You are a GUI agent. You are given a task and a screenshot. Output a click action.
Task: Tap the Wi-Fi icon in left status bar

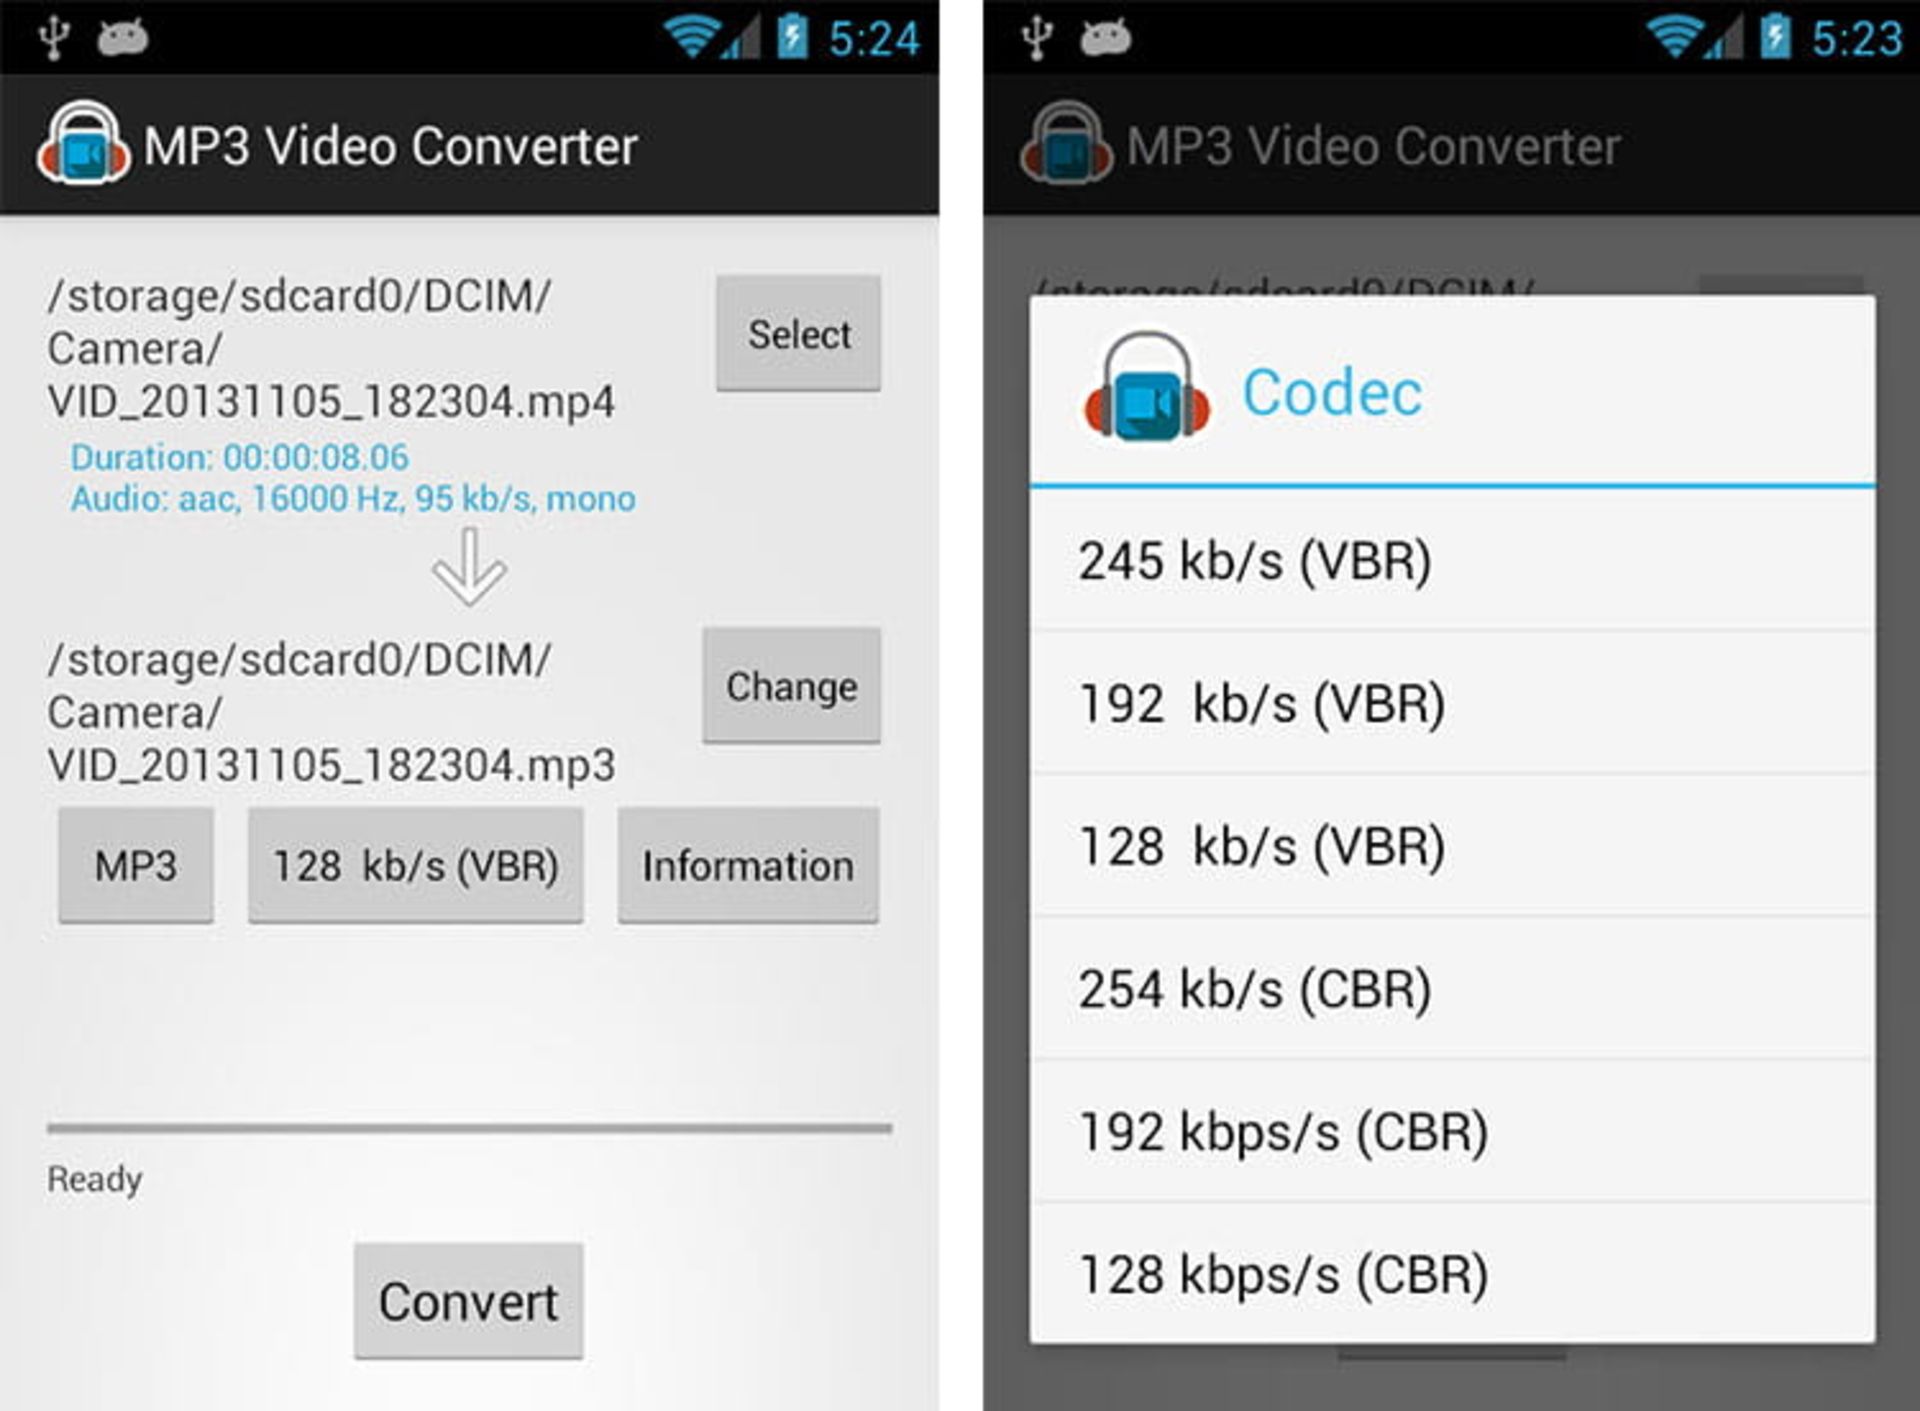pos(690,38)
